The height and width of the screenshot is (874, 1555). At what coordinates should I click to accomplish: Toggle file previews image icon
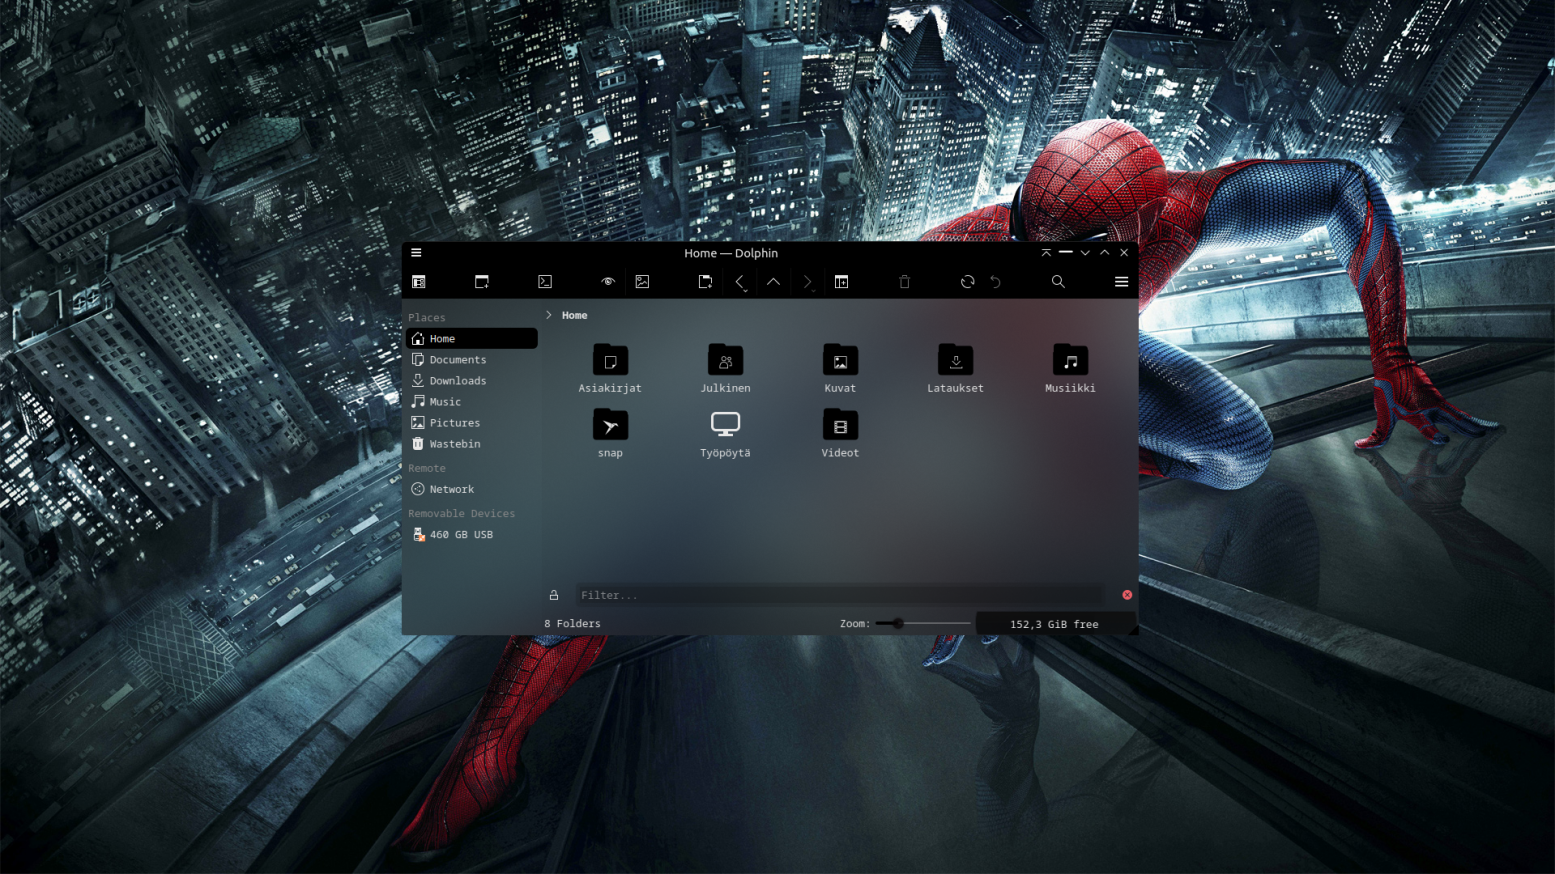tap(642, 282)
